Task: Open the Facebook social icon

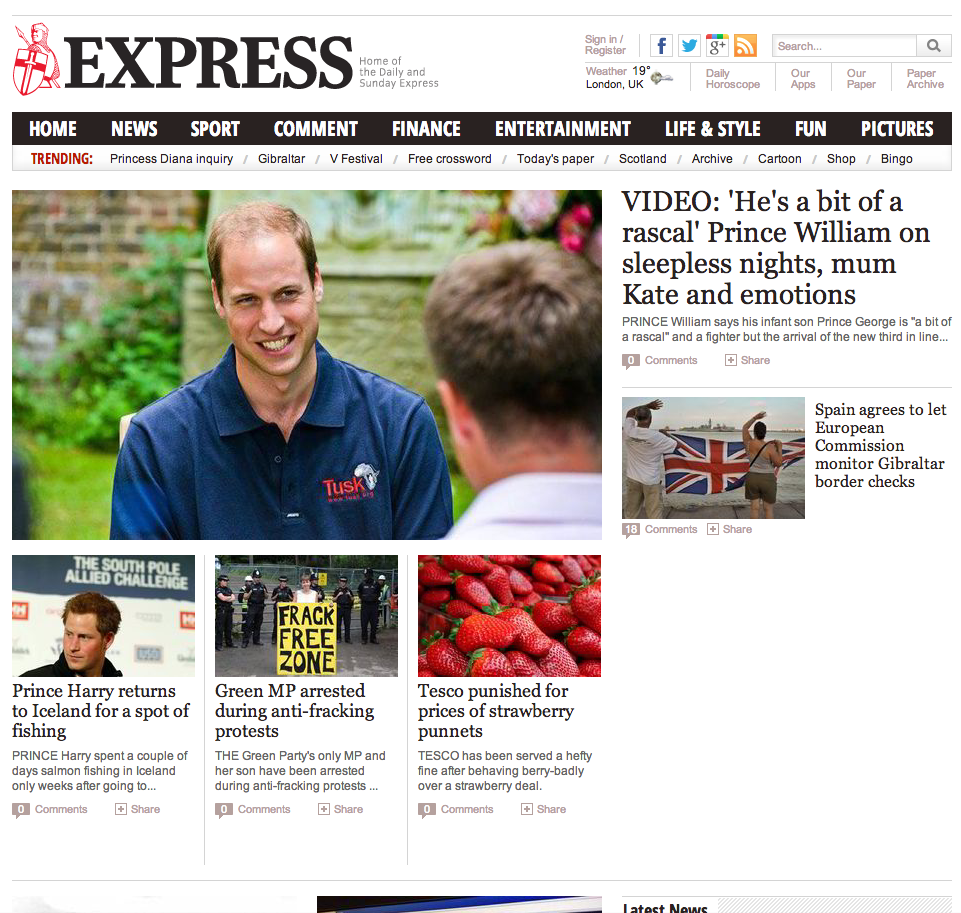Action: (661, 46)
